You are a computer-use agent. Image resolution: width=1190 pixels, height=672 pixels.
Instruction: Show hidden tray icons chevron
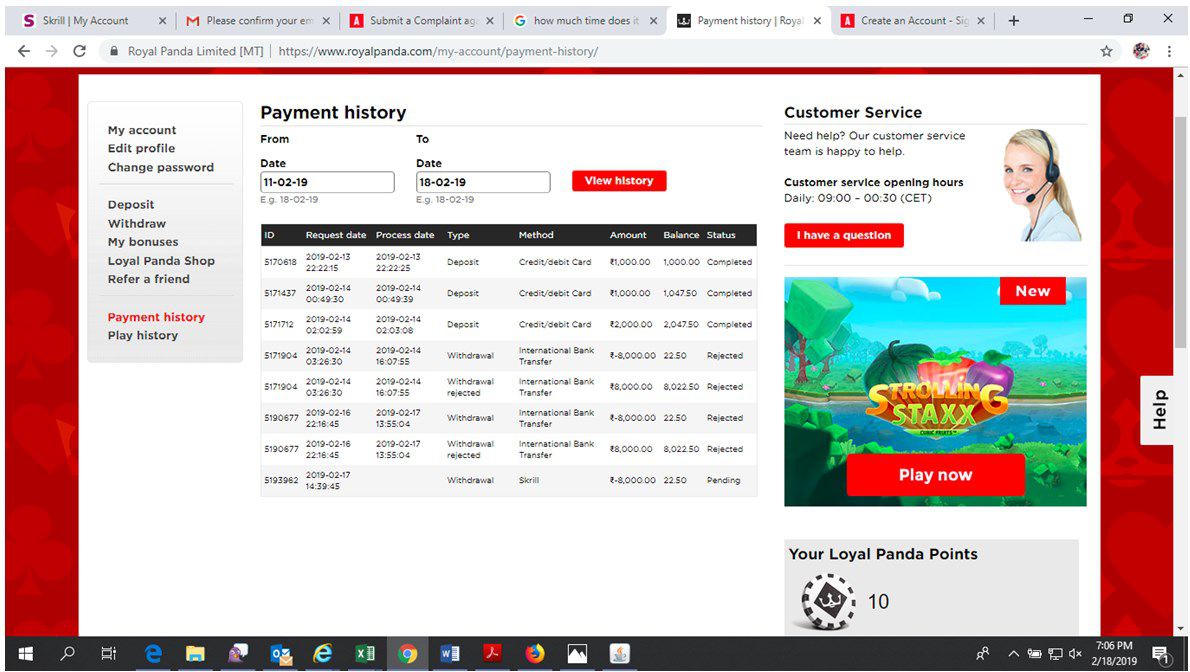(x=1013, y=653)
